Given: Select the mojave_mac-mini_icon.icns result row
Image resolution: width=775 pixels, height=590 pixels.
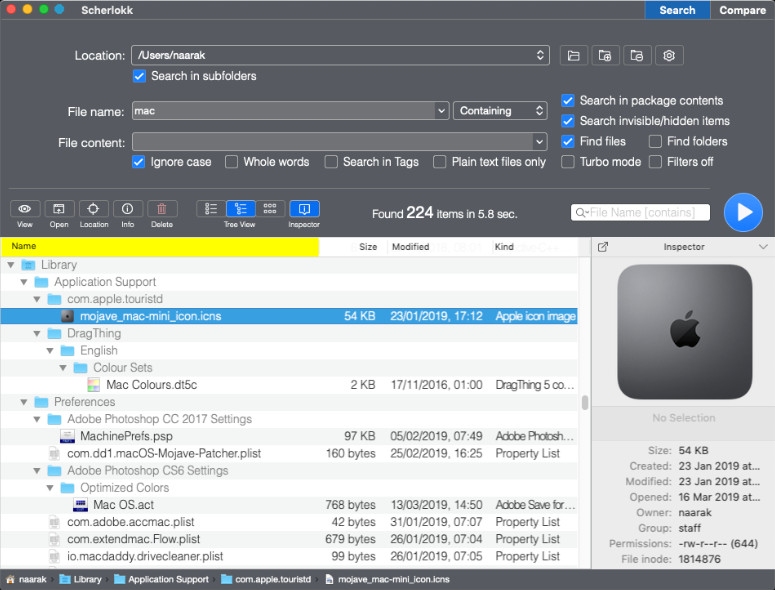Looking at the screenshot, I should [289, 316].
